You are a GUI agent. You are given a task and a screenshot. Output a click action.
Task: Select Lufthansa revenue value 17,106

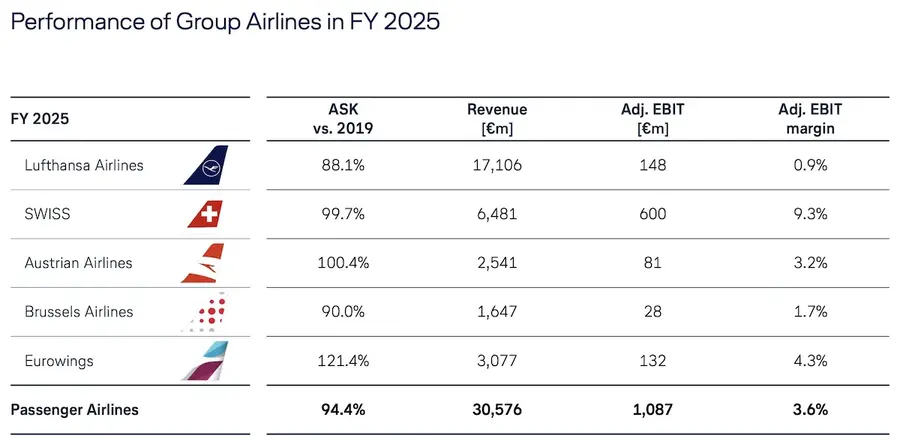point(497,165)
